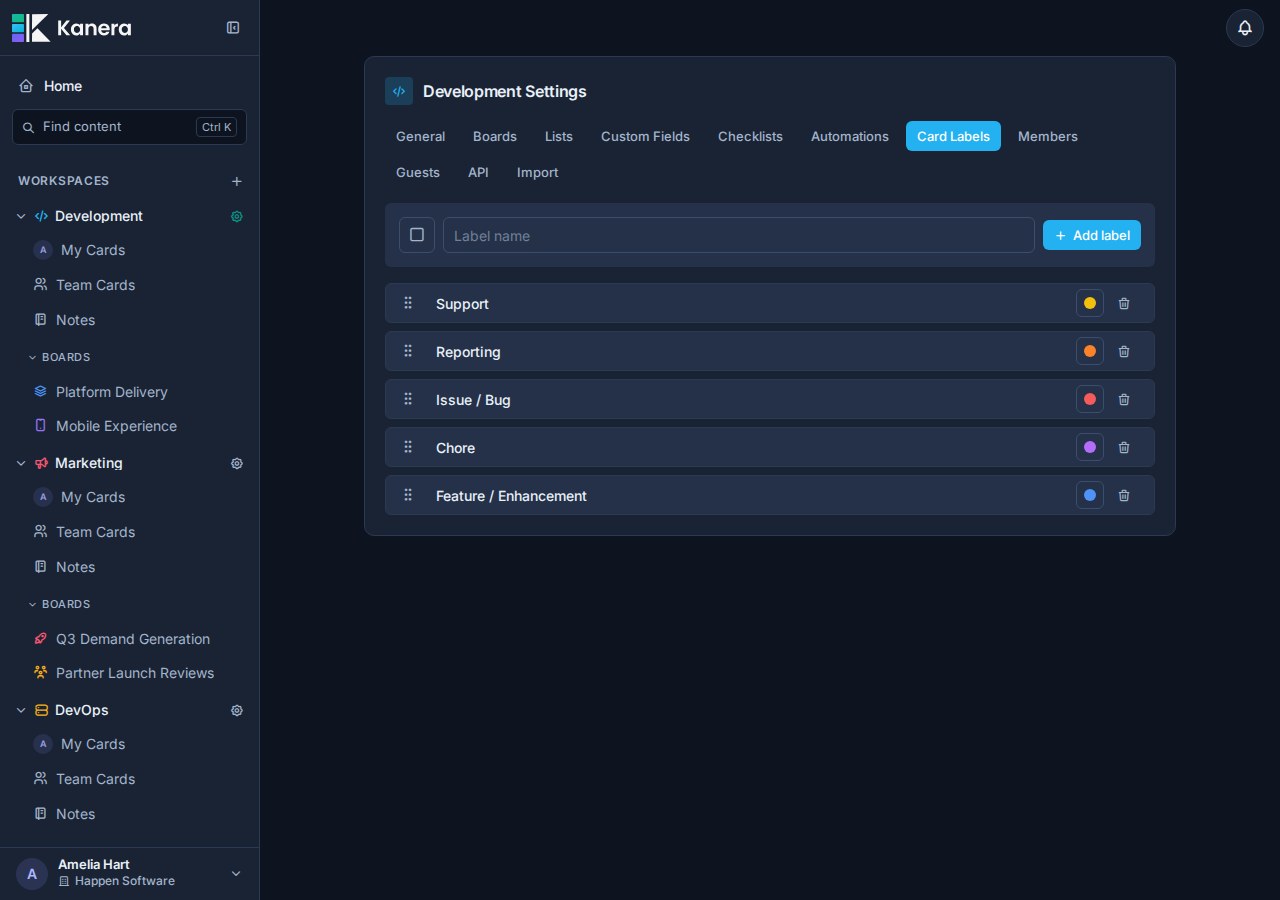Grab the Issue / Bug drag handle
Image resolution: width=1280 pixels, height=900 pixels.
tap(408, 399)
